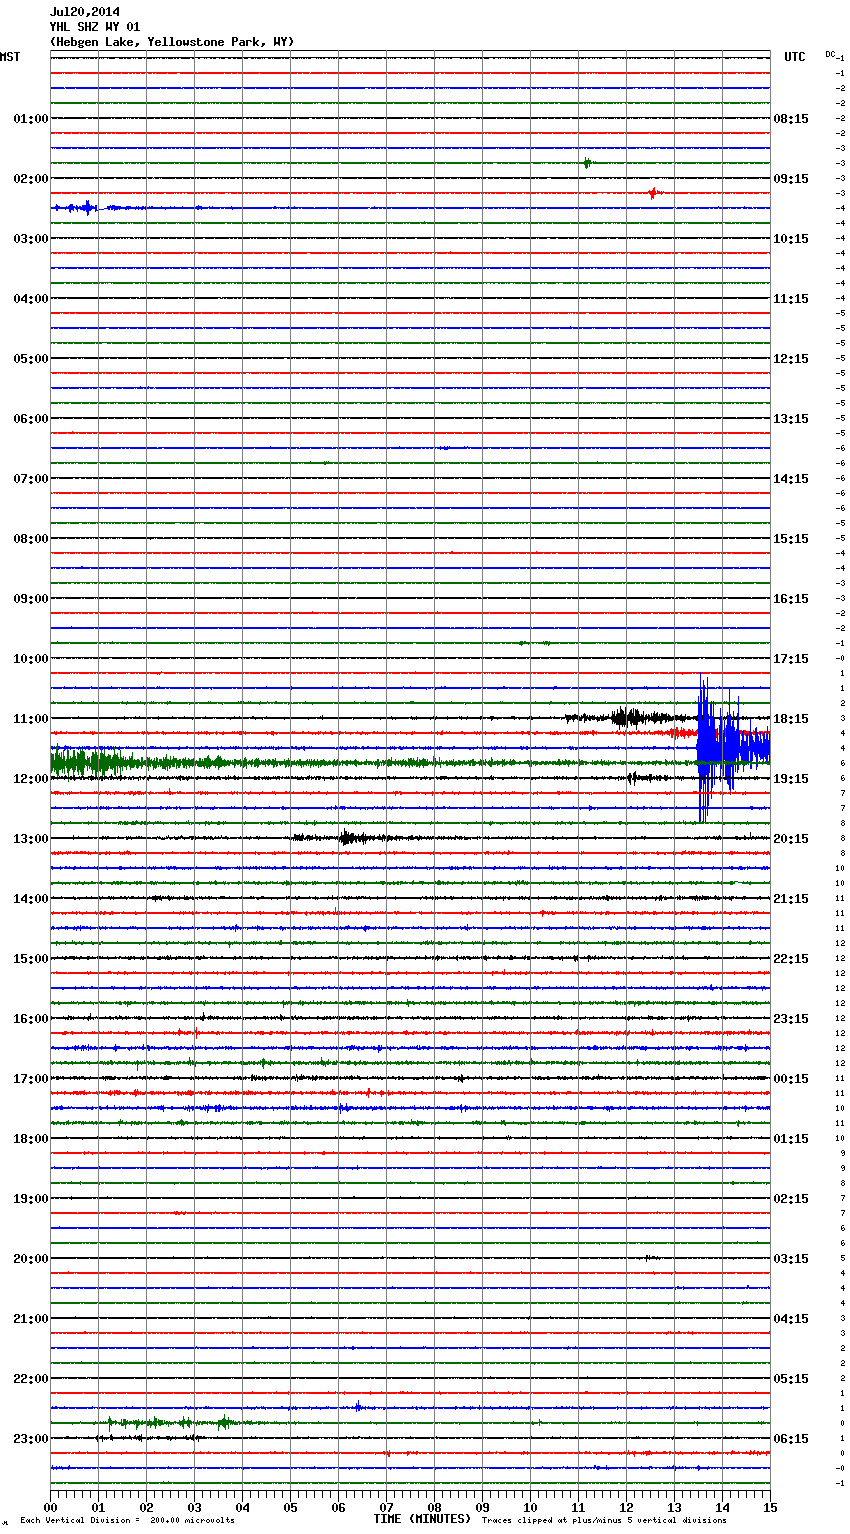The height and width of the screenshot is (1534, 850).
Task: Click the UTC axis heading
Action: (795, 57)
